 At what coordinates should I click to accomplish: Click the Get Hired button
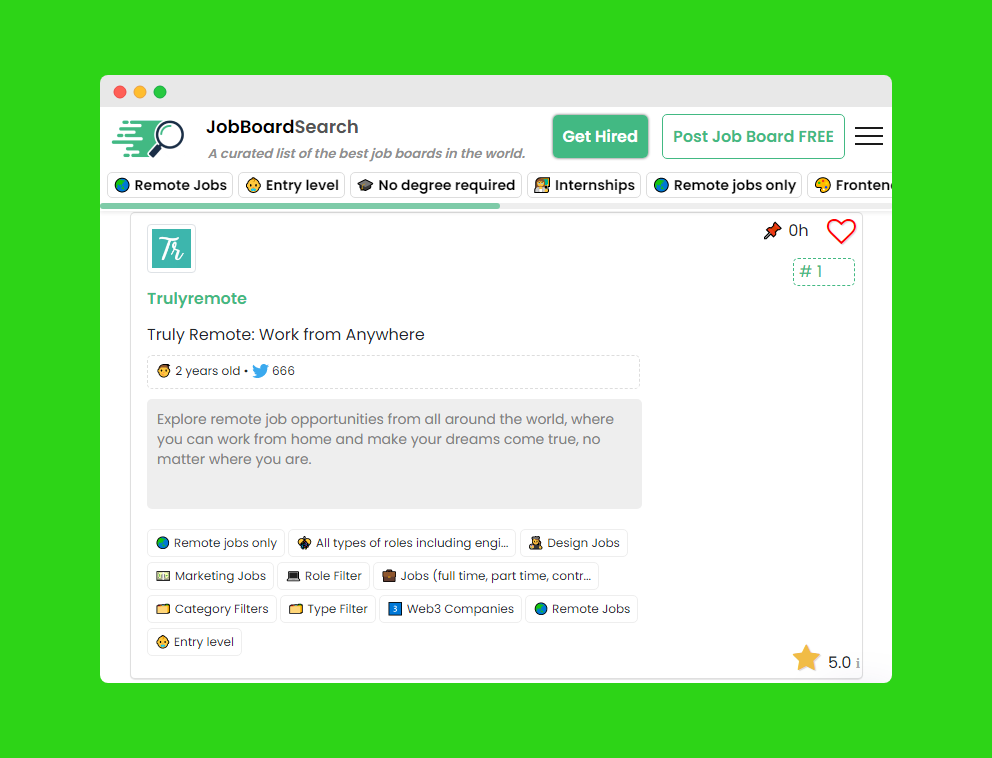[600, 136]
